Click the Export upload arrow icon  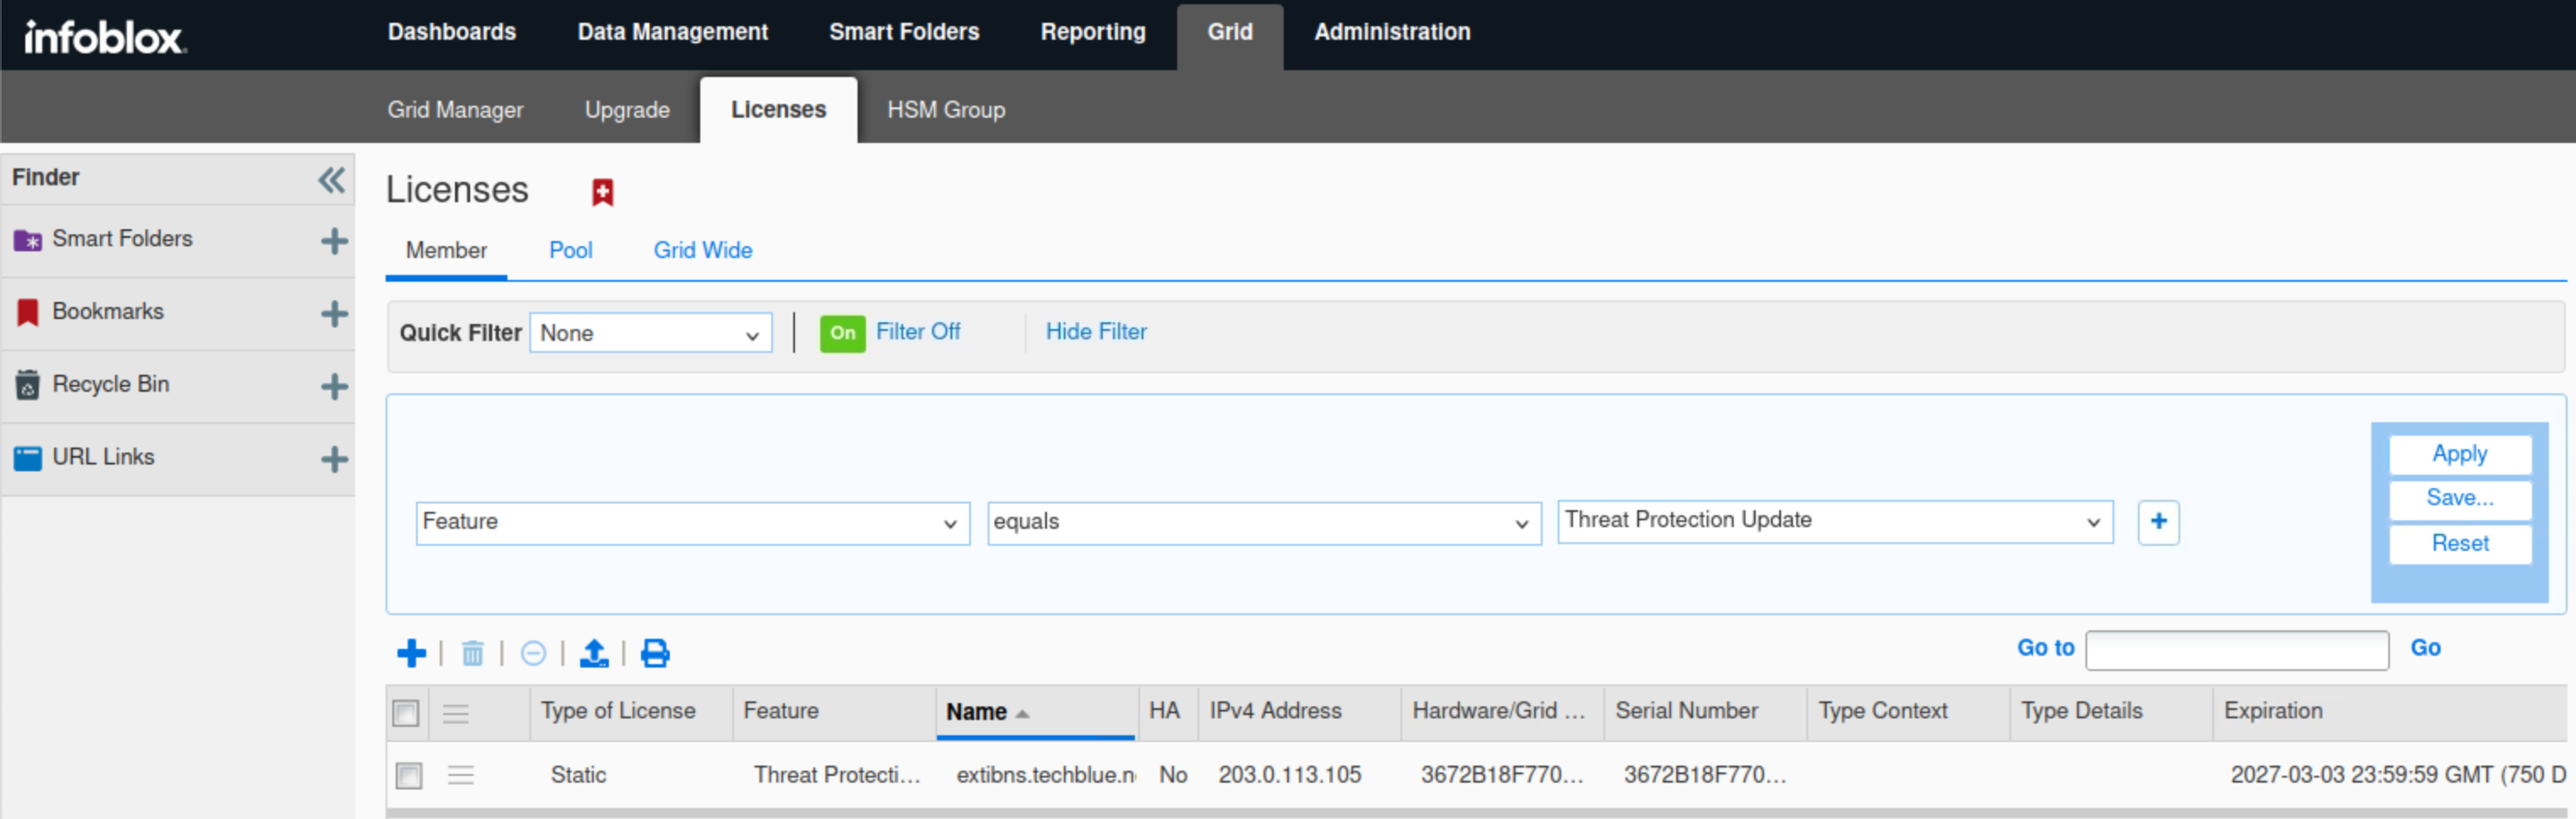594,654
